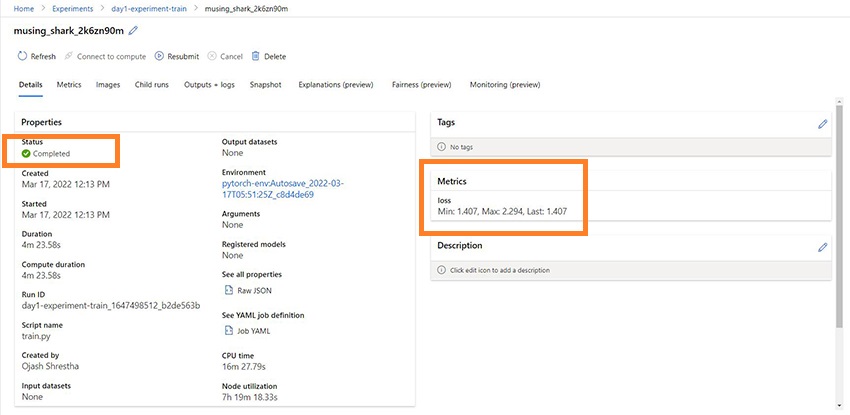
Task: Click the Refresh icon in the toolbar
Action: point(22,56)
